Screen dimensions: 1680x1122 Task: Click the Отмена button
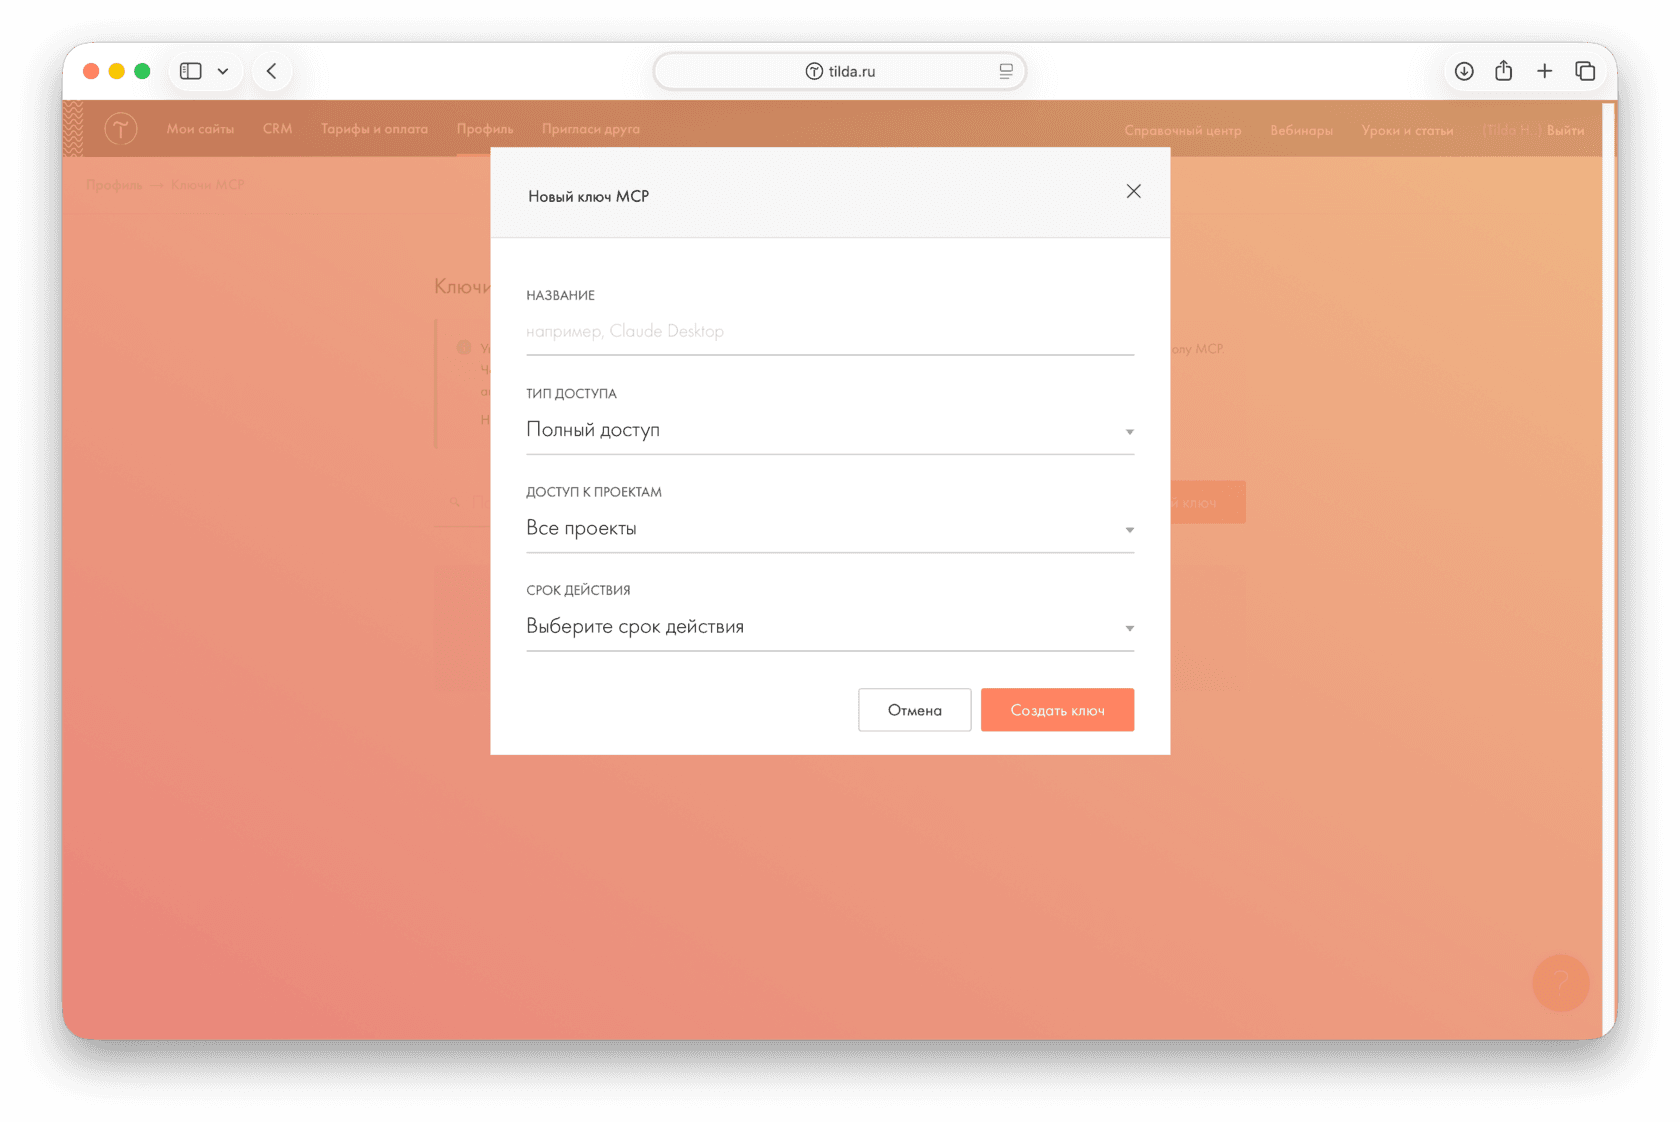(914, 710)
